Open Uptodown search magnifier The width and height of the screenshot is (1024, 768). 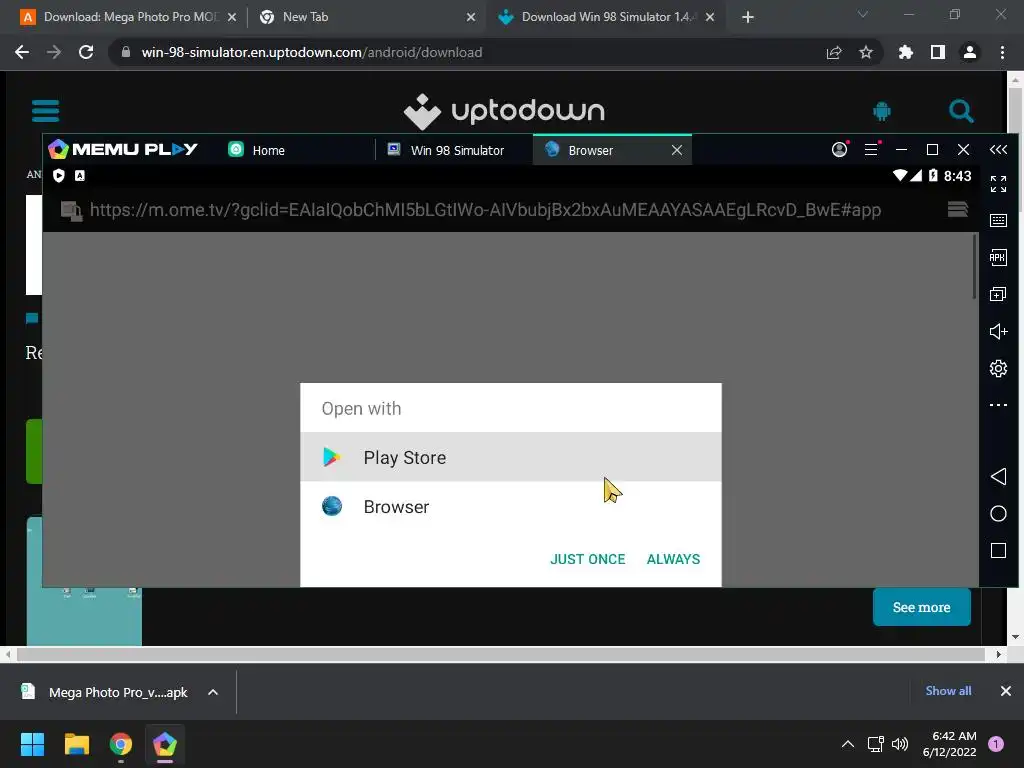961,111
